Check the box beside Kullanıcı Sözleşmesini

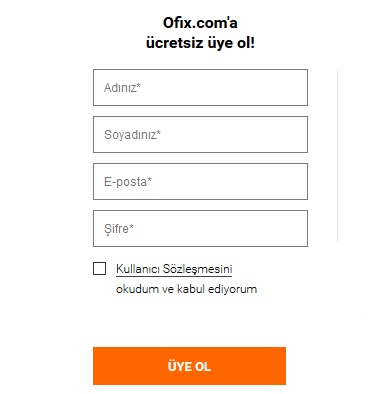[x=99, y=269]
